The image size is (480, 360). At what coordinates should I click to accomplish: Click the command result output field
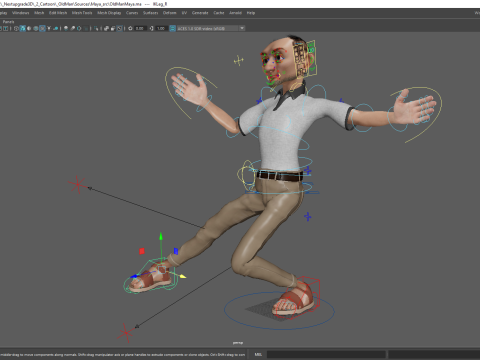pyautogui.click(x=434, y=354)
